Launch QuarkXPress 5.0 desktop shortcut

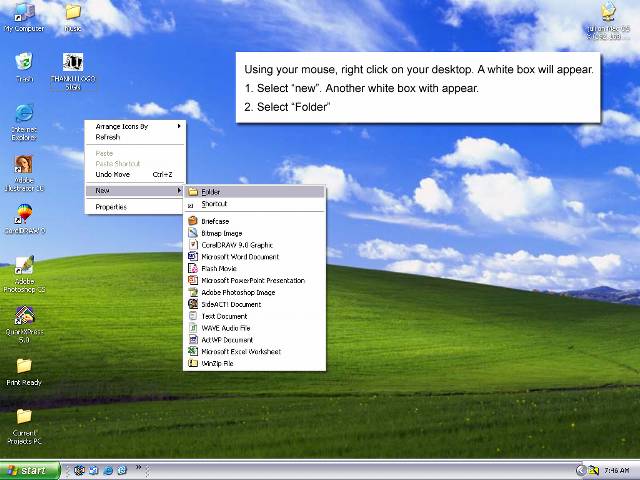click(x=24, y=324)
